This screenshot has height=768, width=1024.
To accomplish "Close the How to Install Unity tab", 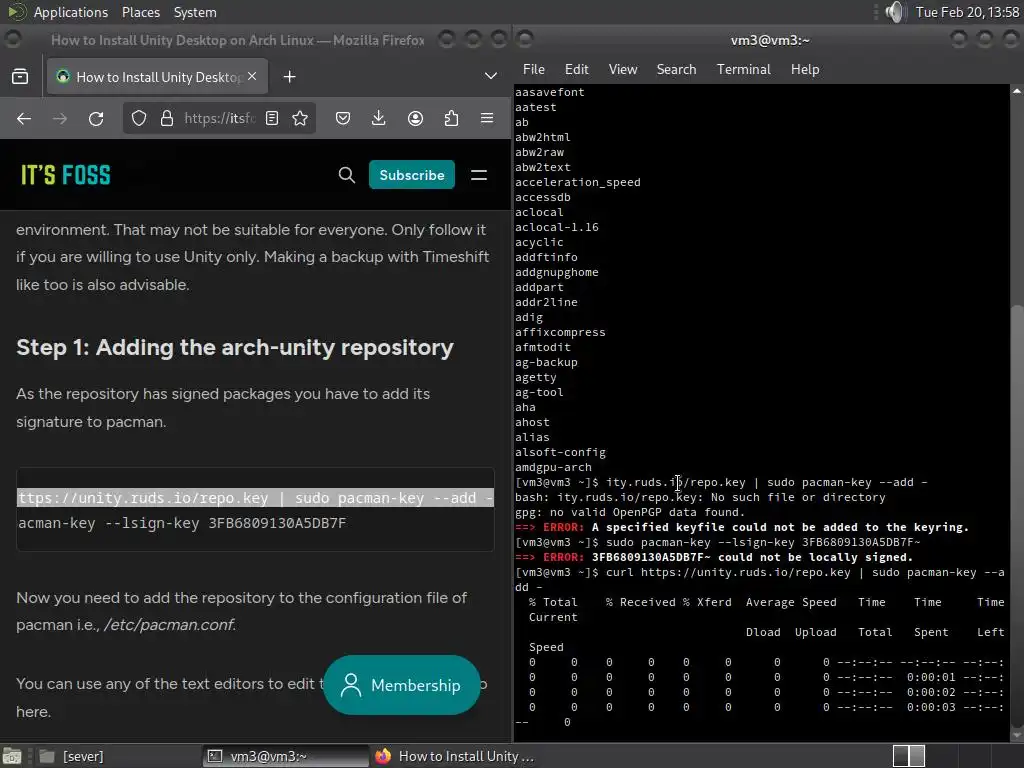I will click(253, 76).
